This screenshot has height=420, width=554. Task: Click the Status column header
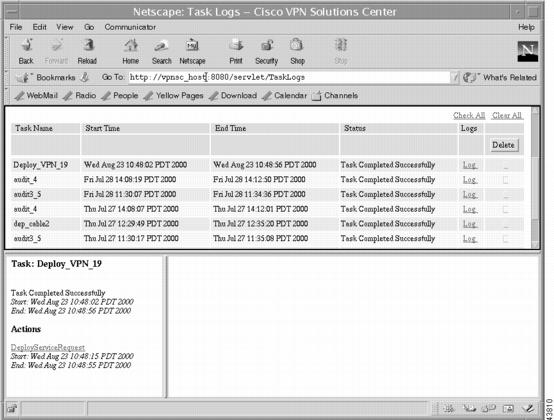[399, 128]
